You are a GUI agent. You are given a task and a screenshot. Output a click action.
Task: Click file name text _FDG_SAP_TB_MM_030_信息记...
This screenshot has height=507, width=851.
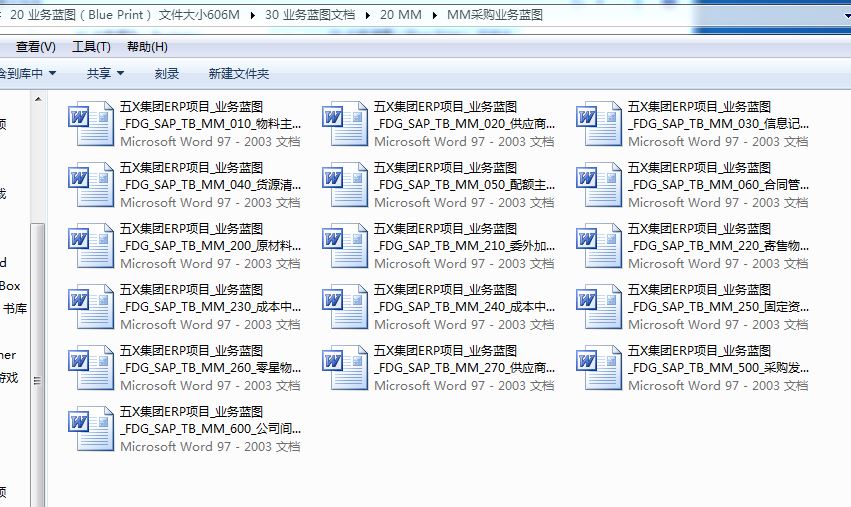(x=719, y=124)
